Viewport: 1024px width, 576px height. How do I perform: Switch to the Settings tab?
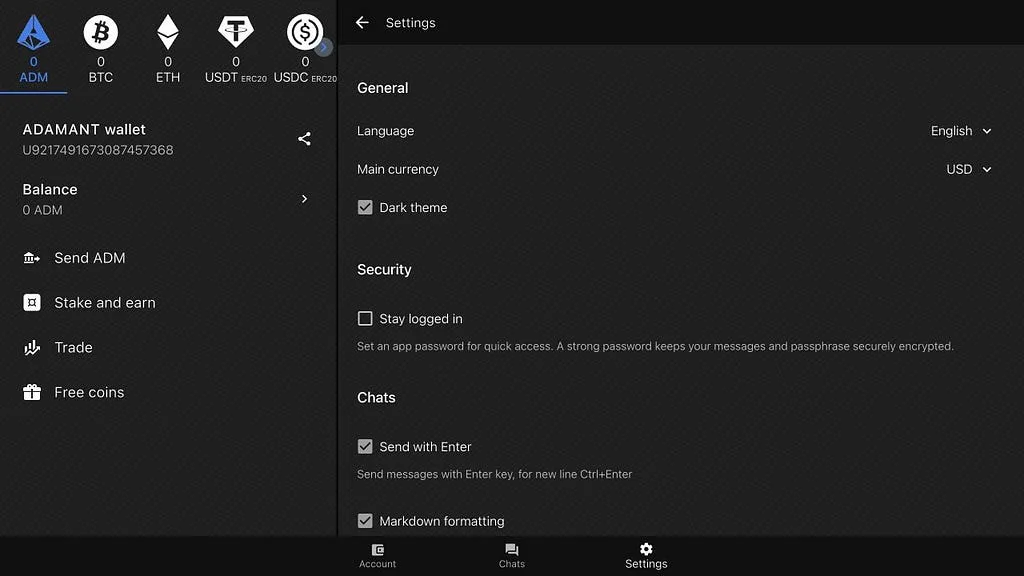tap(646, 556)
